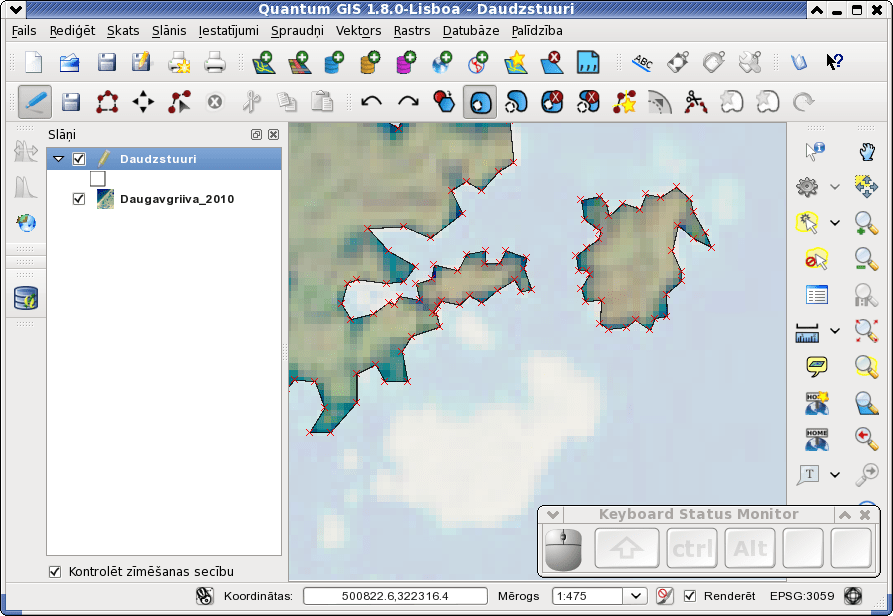This screenshot has width=893, height=616.
Task: Create a new shapefile layer
Action: click(x=515, y=62)
